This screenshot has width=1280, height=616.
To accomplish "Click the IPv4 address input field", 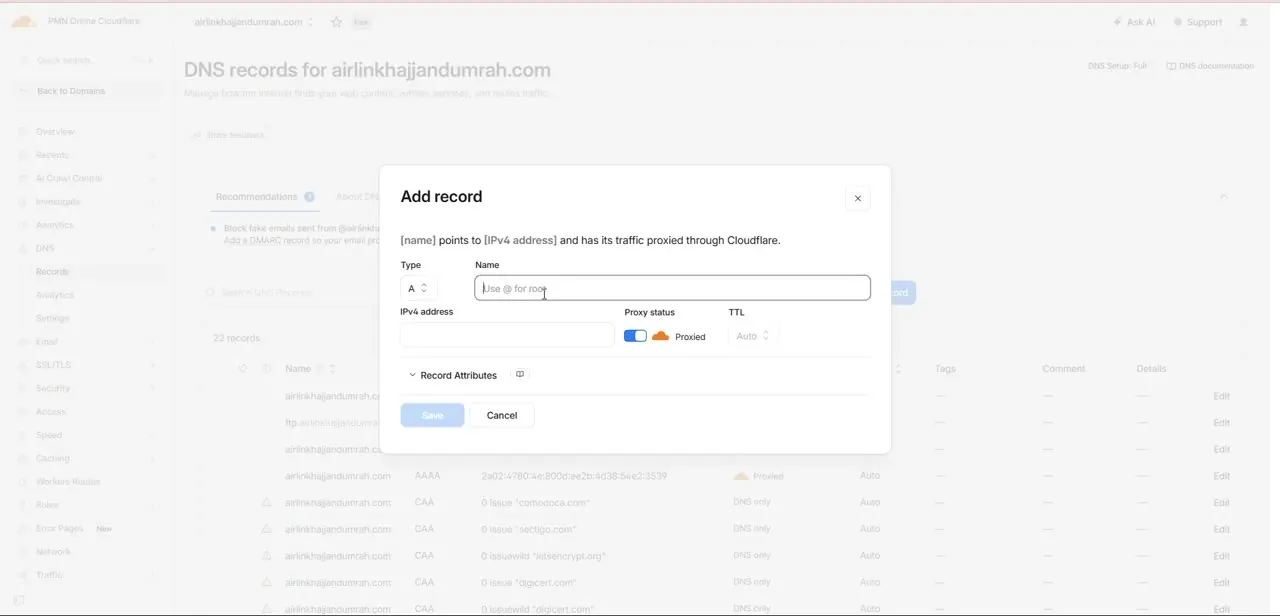I will click(x=507, y=336).
